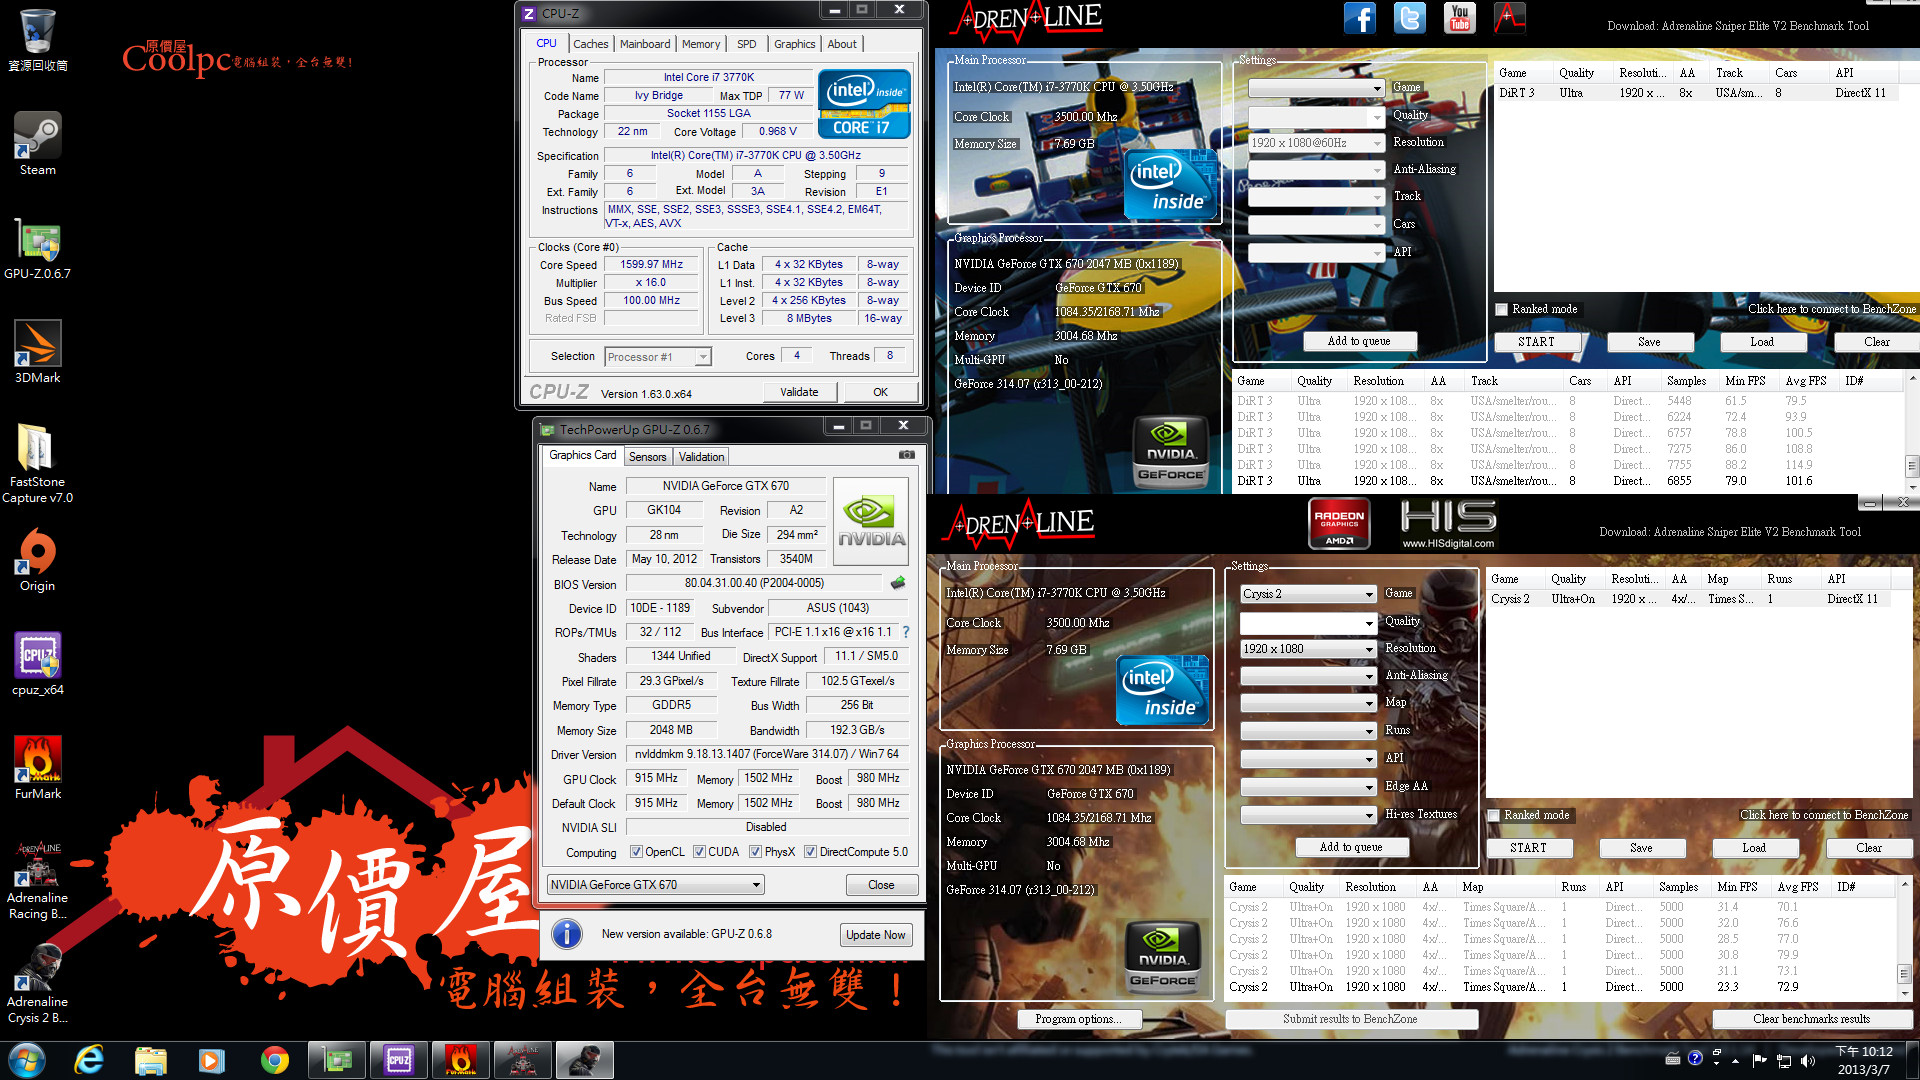1920x1080 pixels.
Task: Open the FurMark desktop shortcut
Action: (x=37, y=767)
